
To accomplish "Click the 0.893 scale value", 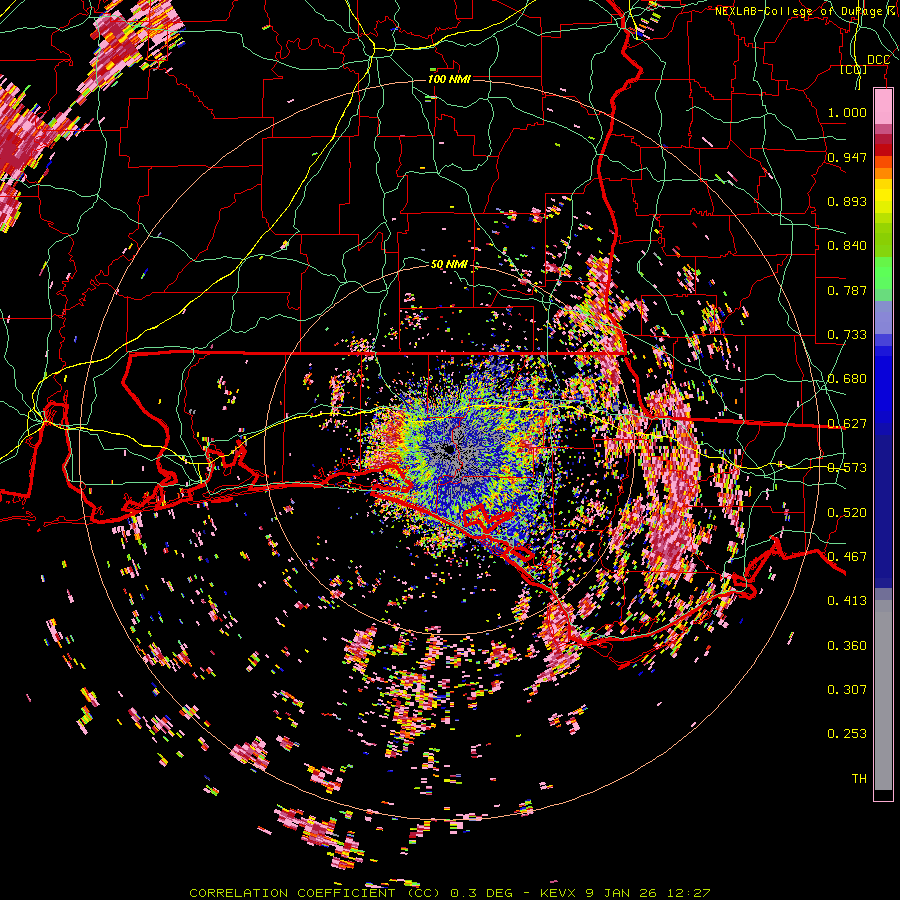I will click(x=847, y=201).
